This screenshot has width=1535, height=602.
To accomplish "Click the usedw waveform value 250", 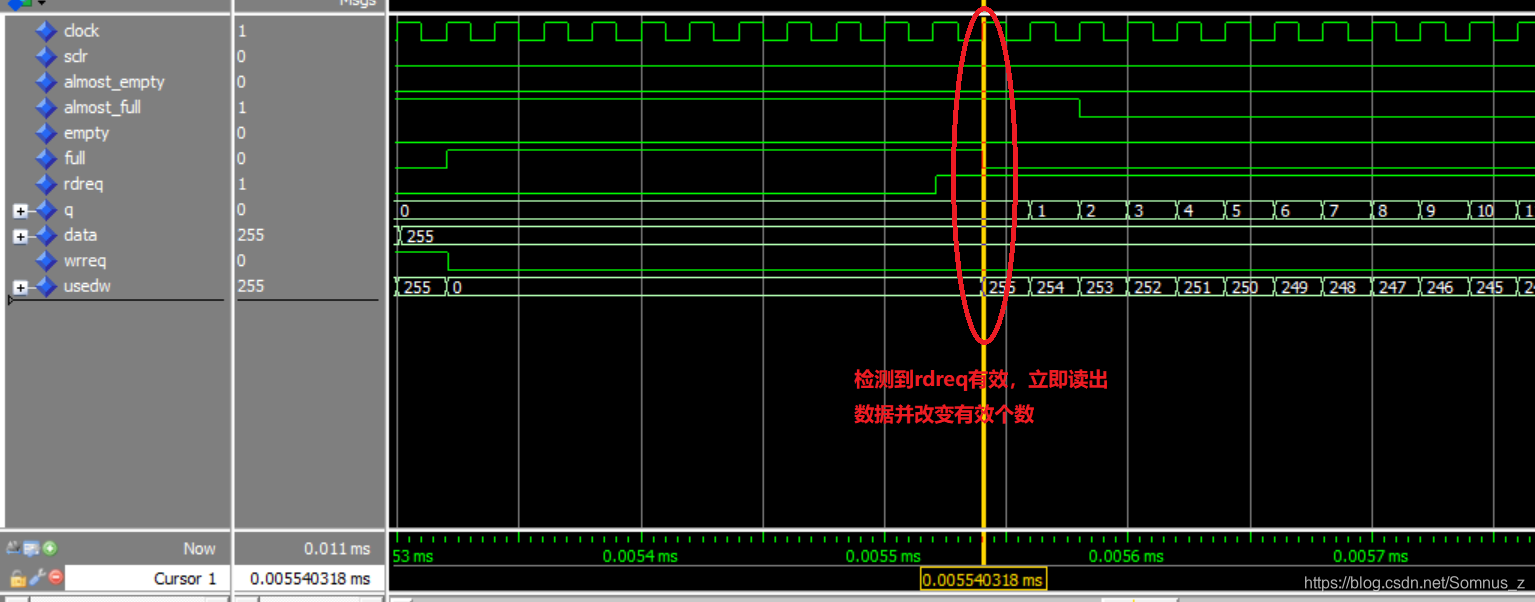I will coord(1245,287).
